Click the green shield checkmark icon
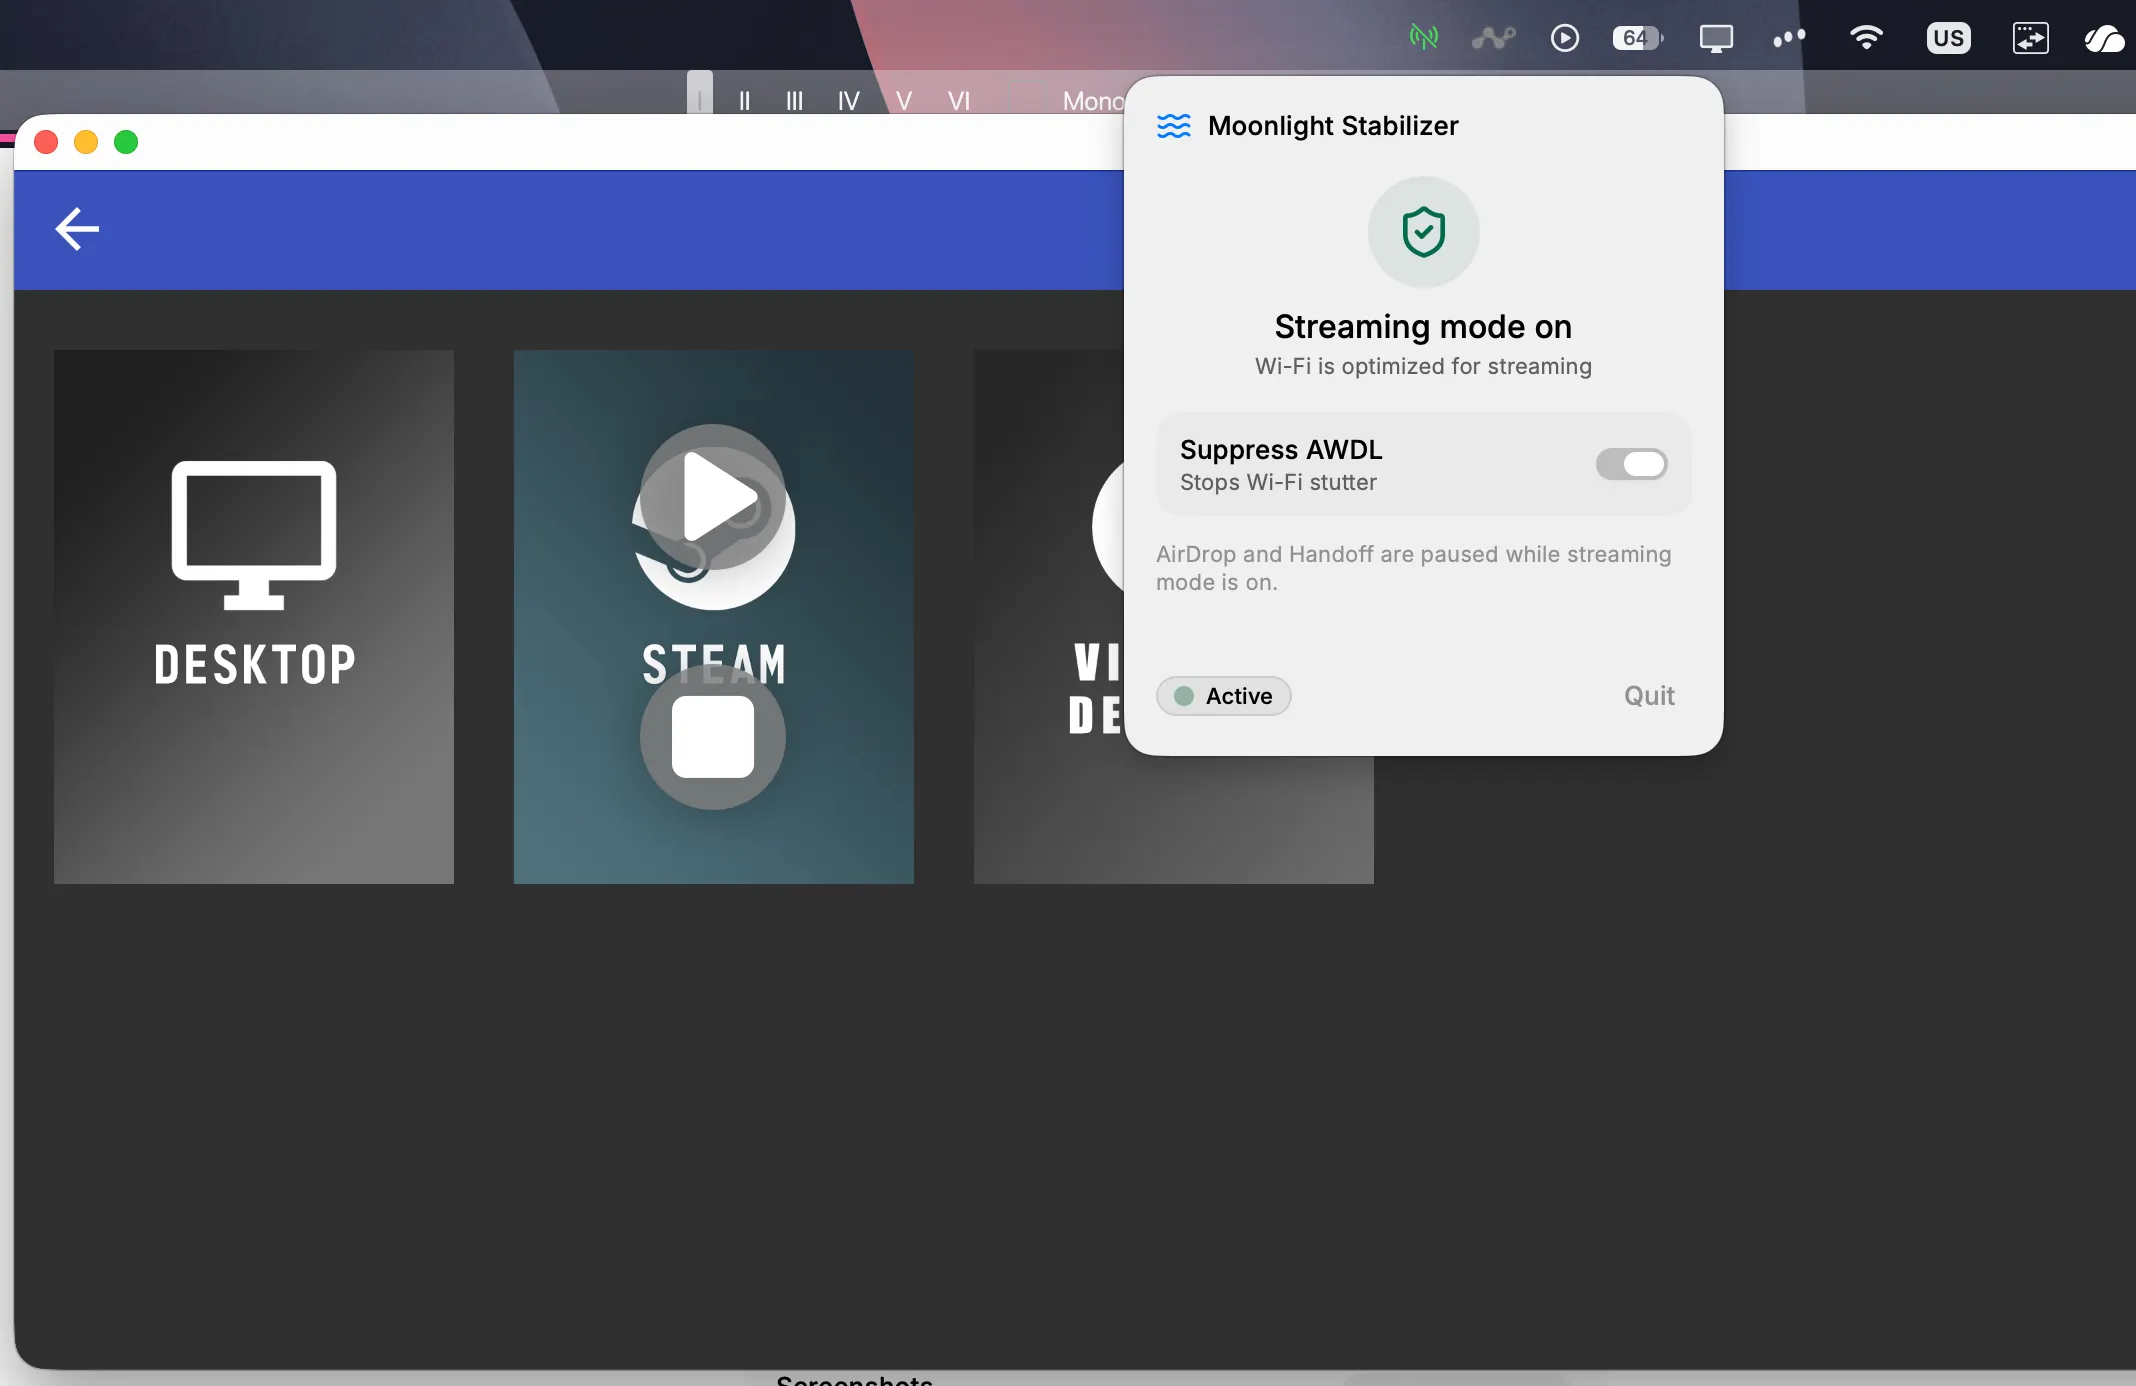Image resolution: width=2136 pixels, height=1386 pixels. coord(1423,232)
